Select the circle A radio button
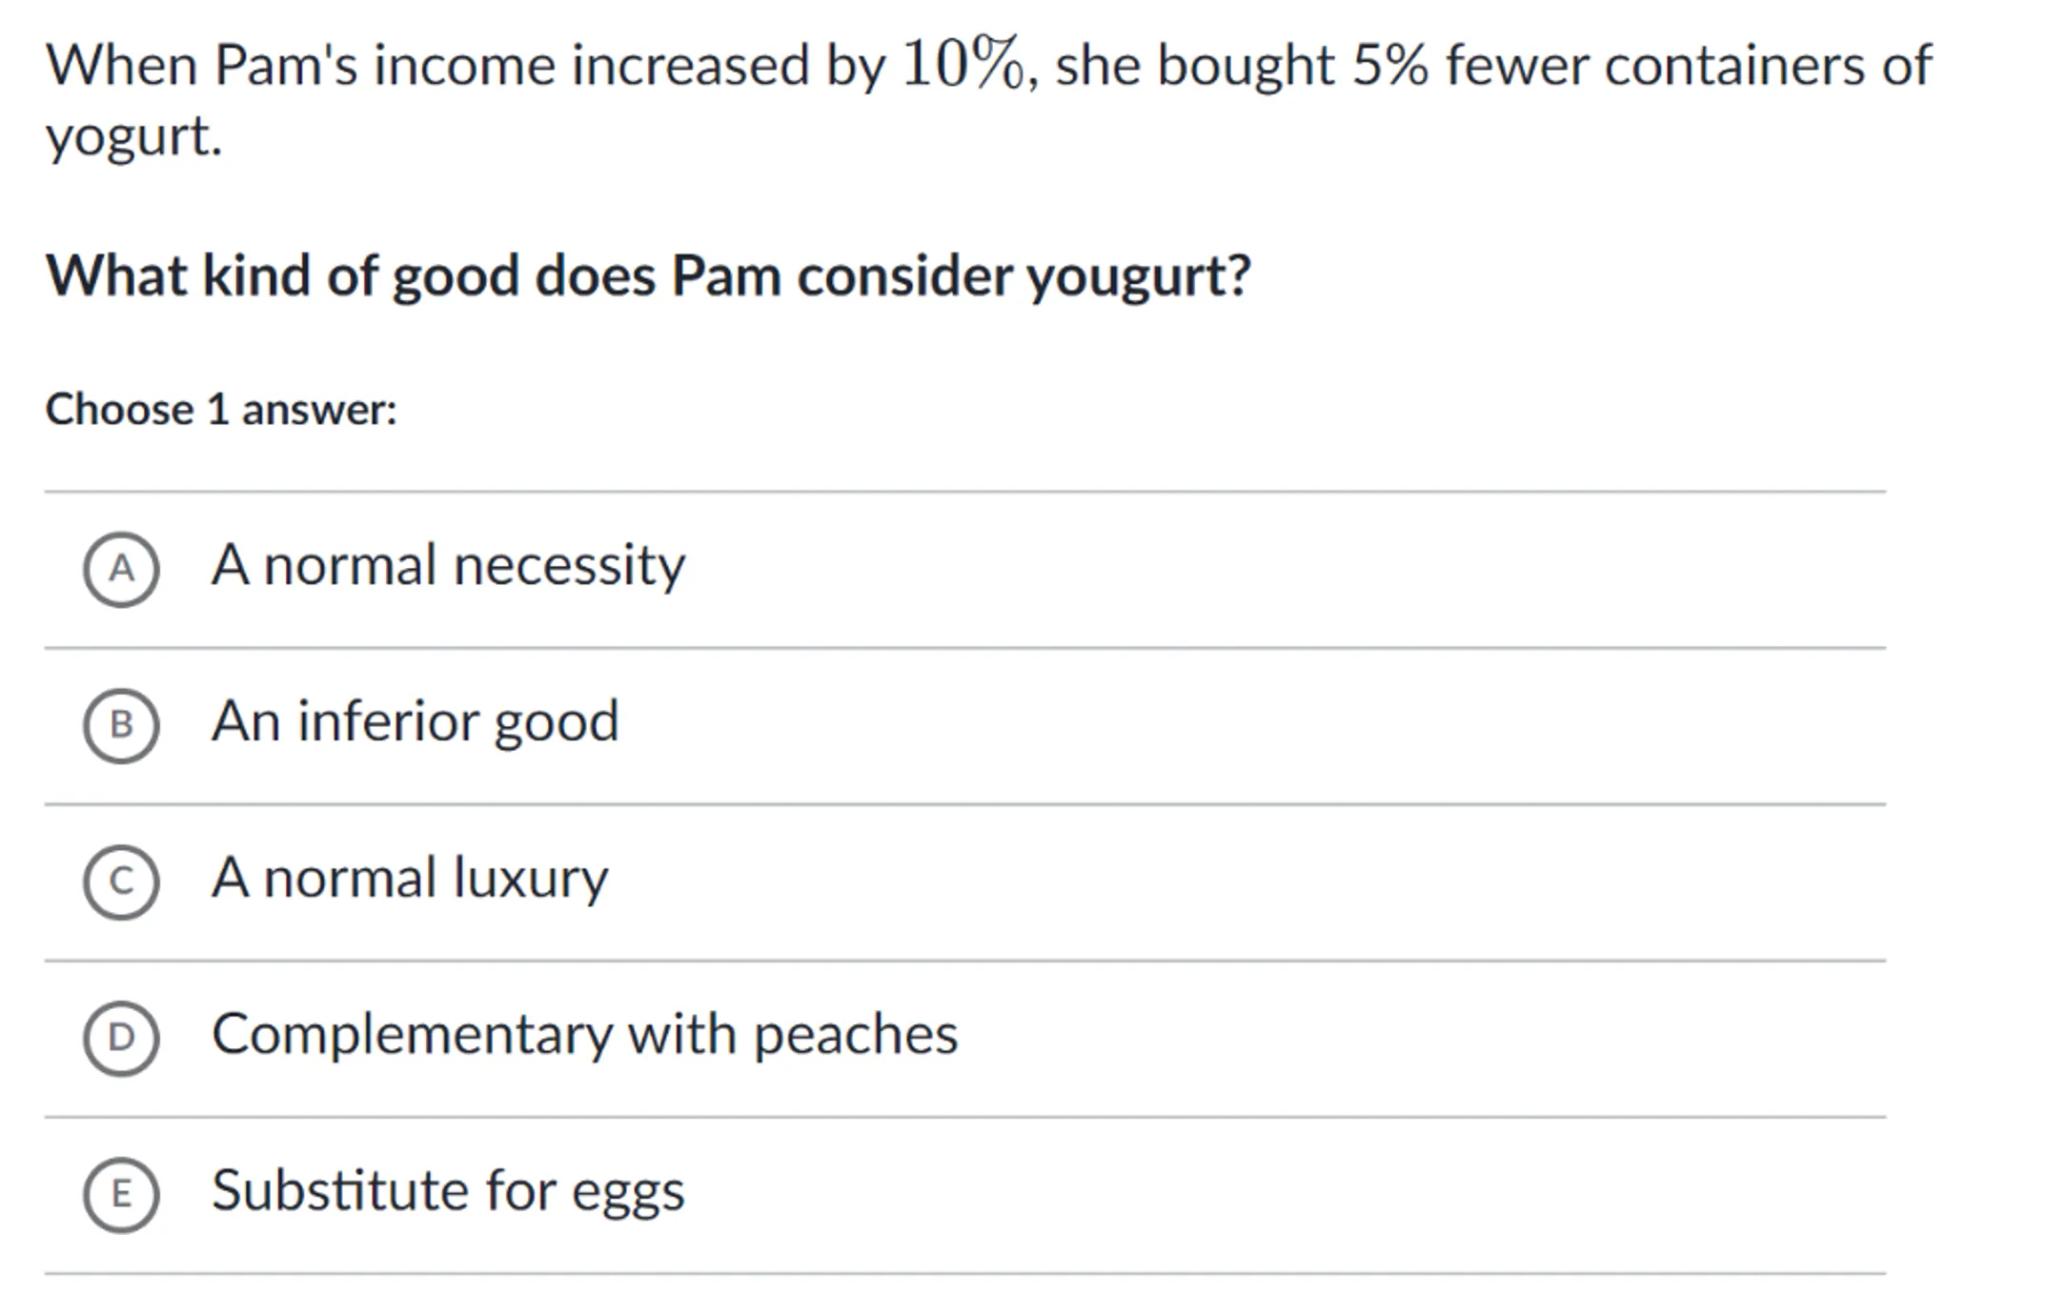The height and width of the screenshot is (1316, 2048). (x=121, y=569)
